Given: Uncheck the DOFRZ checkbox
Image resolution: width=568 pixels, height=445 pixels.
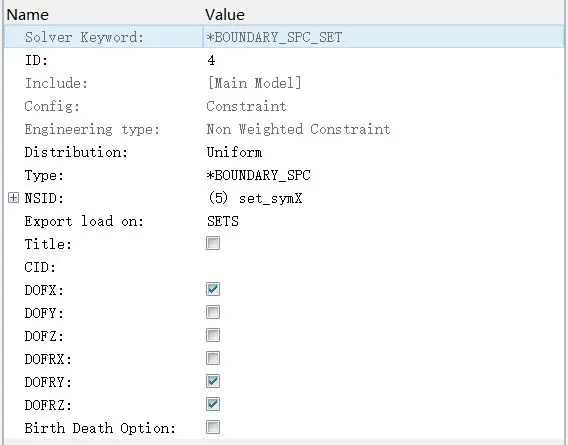Looking at the screenshot, I should [213, 404].
